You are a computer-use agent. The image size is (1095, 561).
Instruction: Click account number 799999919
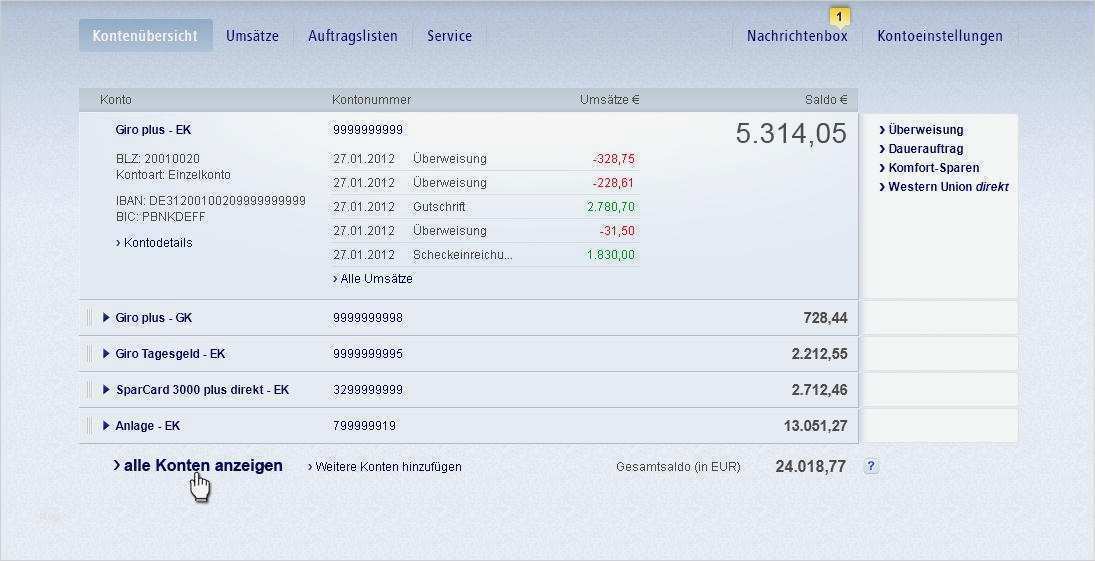(365, 425)
